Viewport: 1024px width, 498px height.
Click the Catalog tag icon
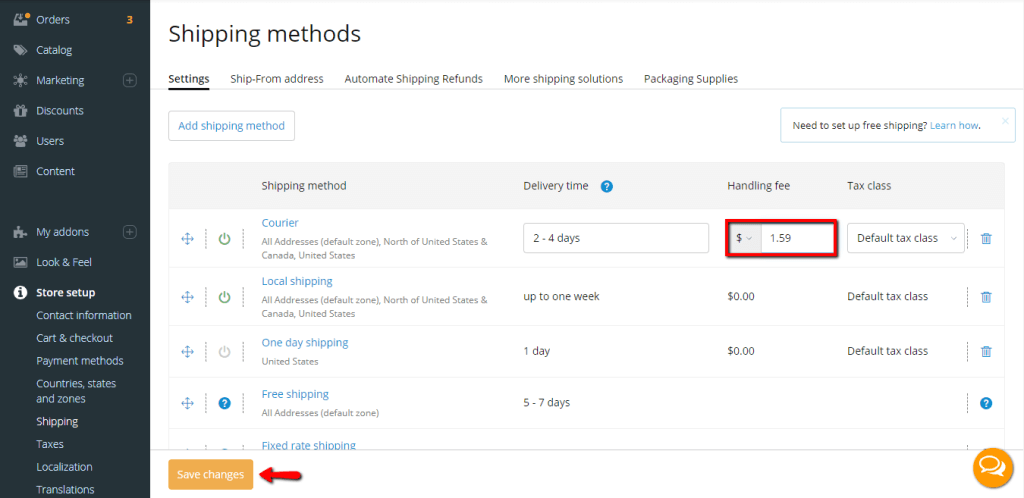[x=21, y=50]
